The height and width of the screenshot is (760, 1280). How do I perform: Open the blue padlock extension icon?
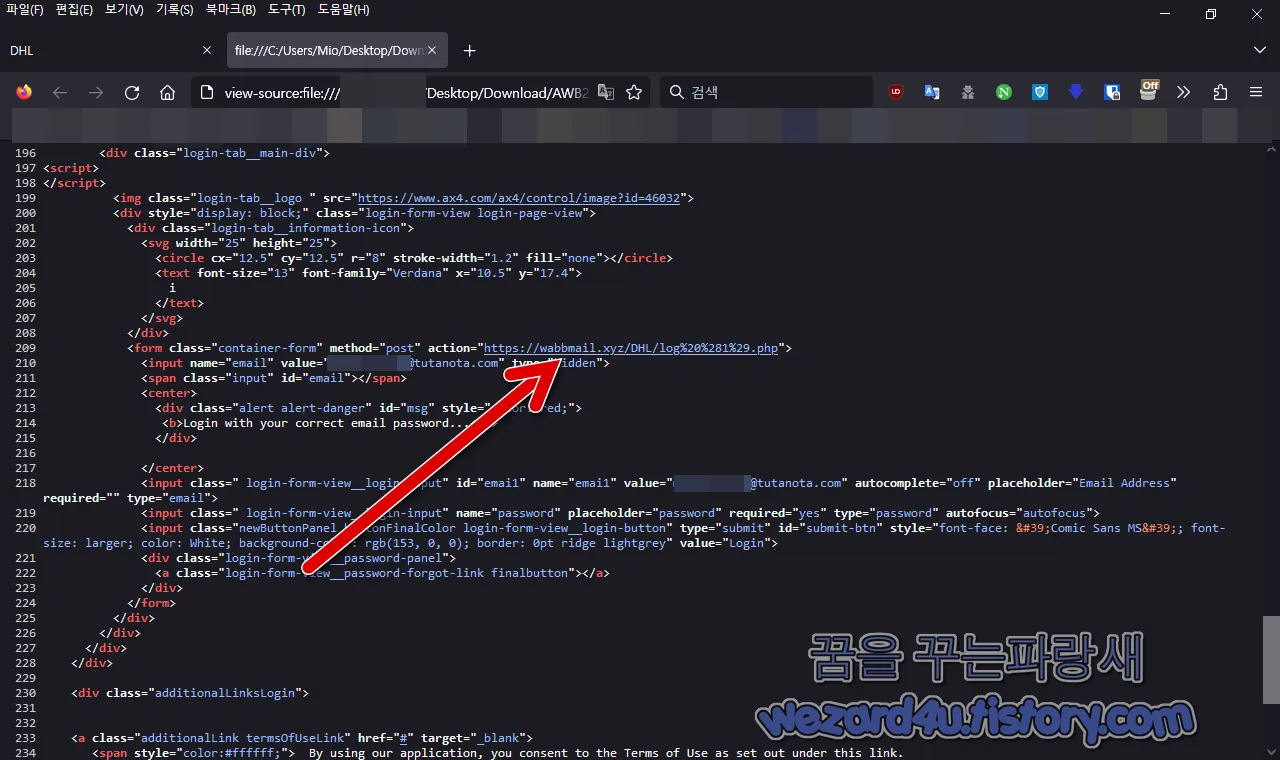pyautogui.click(x=1112, y=92)
